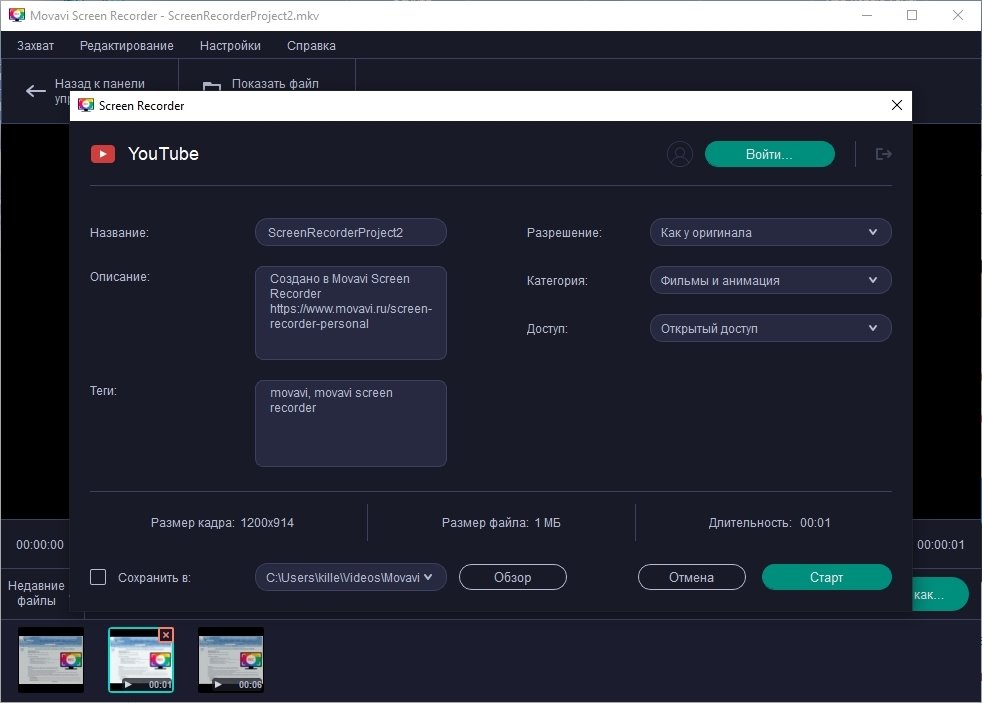Click Movavi app icon in title bar
The image size is (982, 703).
coord(15,16)
